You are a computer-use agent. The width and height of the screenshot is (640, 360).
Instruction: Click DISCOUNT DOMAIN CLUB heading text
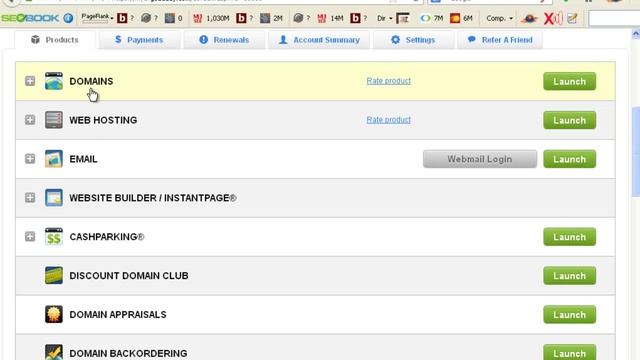pyautogui.click(x=129, y=276)
